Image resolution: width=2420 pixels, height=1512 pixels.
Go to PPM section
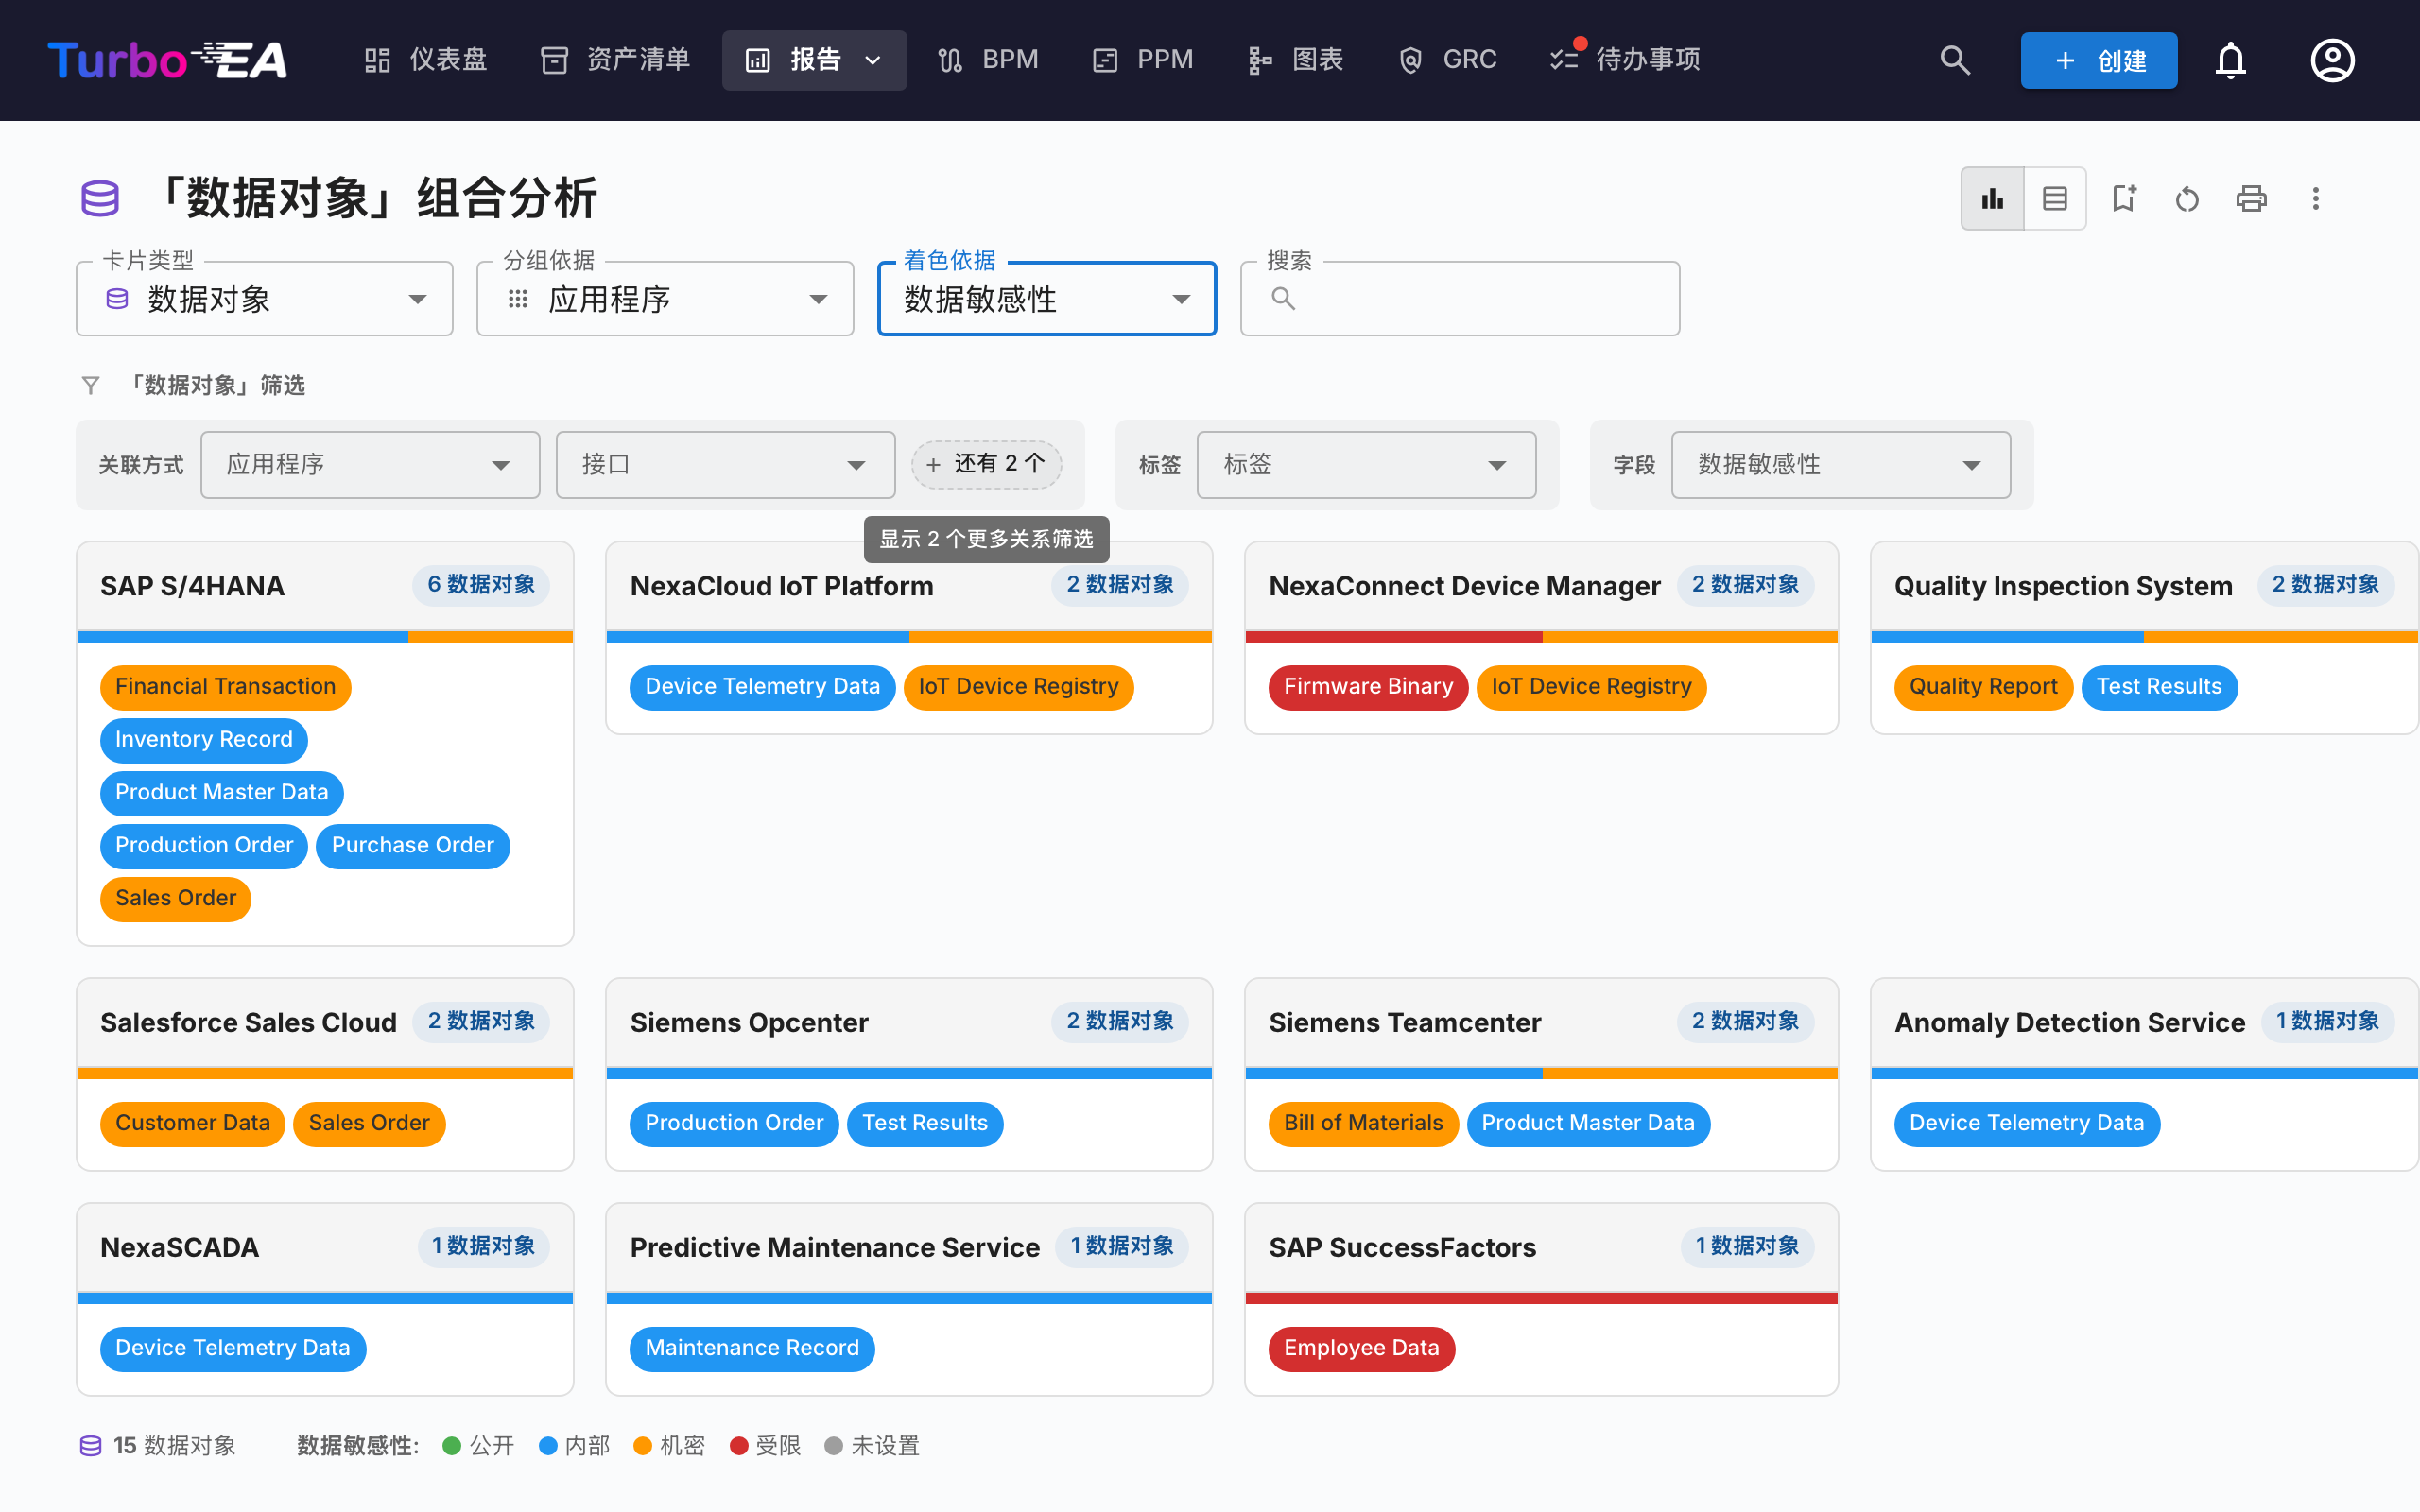pos(1143,60)
